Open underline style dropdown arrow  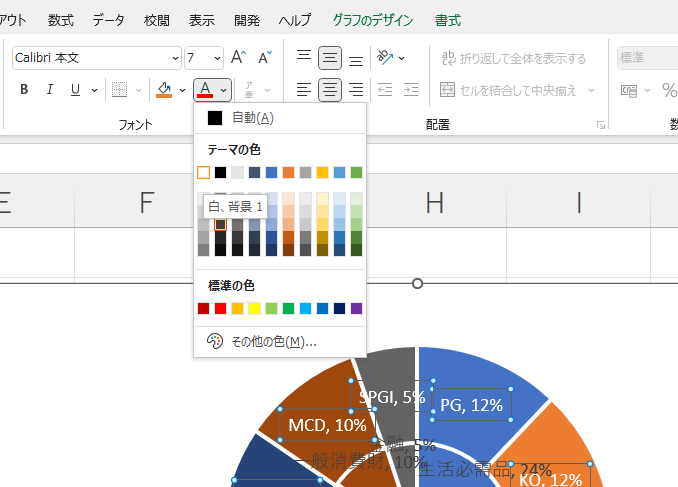pos(94,90)
